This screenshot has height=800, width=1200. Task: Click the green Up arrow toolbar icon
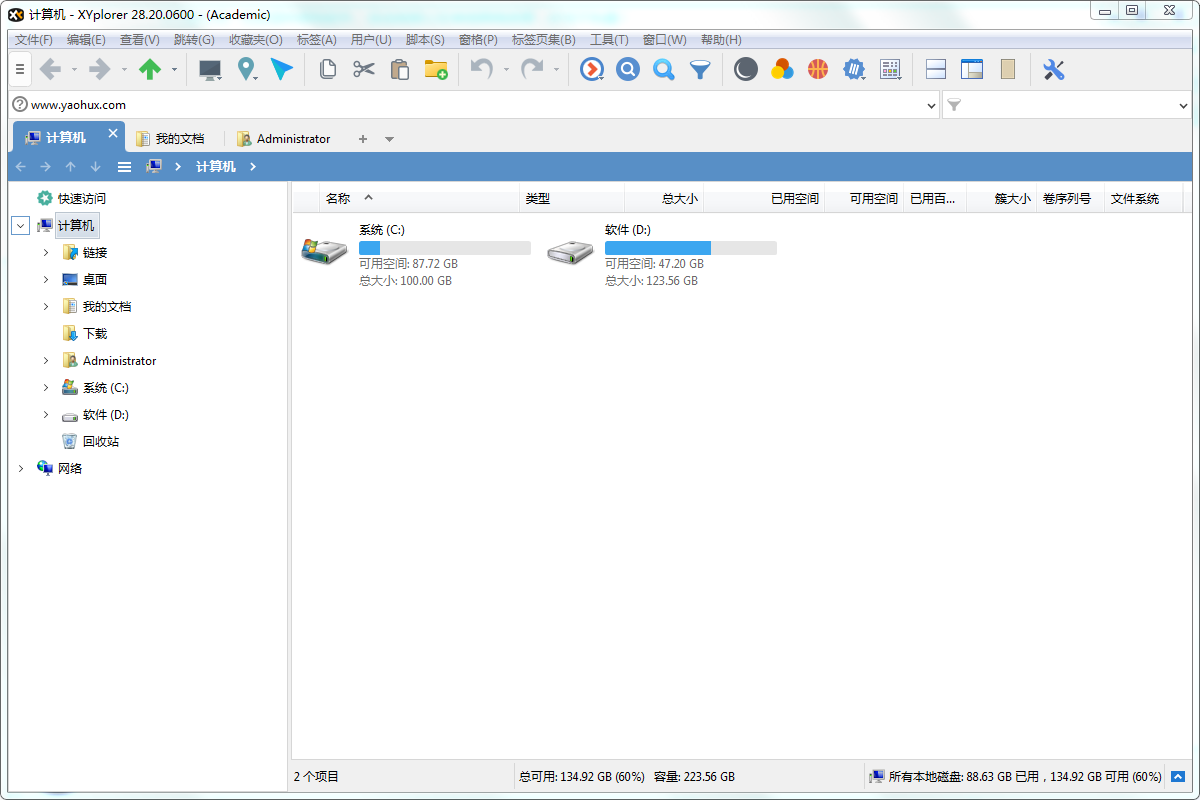click(x=150, y=69)
